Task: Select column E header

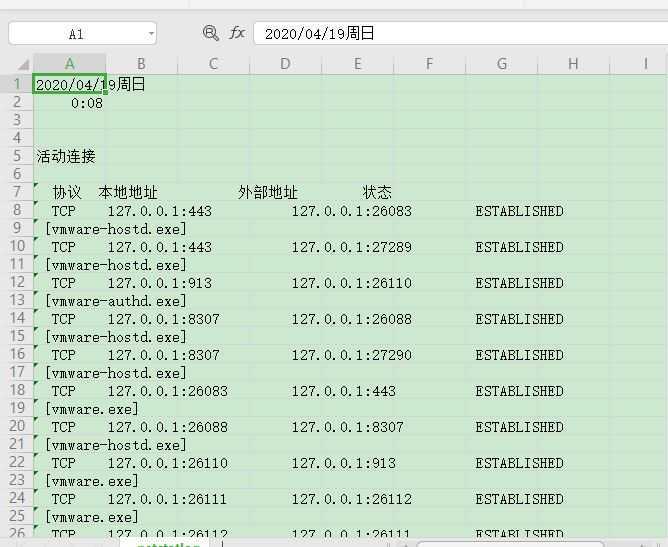Action: tap(357, 64)
